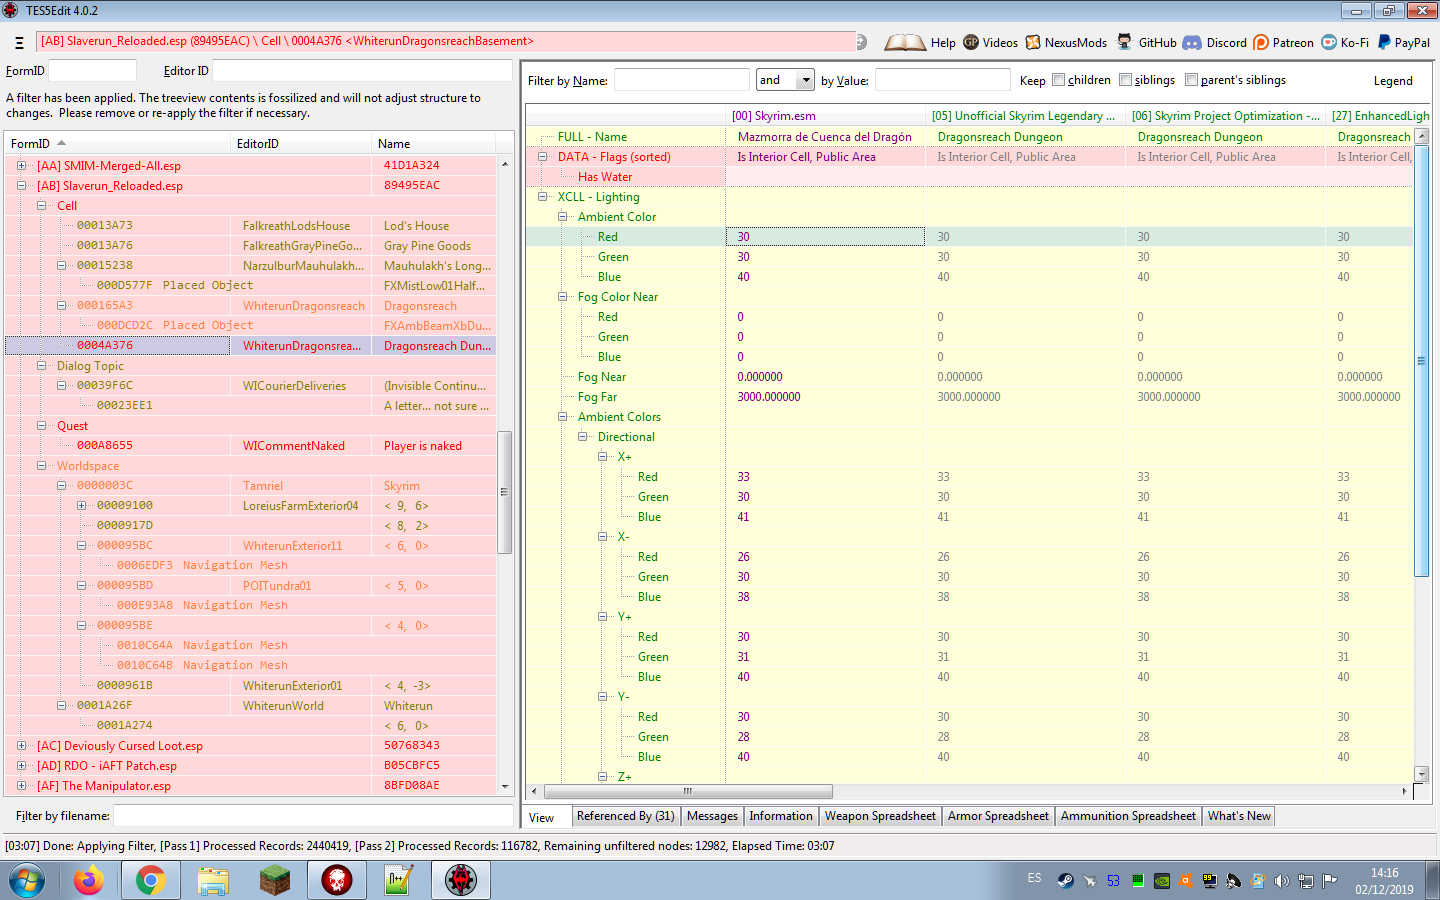Open the Videos link icon
Viewport: 1440px width, 900px height.
click(x=971, y=42)
